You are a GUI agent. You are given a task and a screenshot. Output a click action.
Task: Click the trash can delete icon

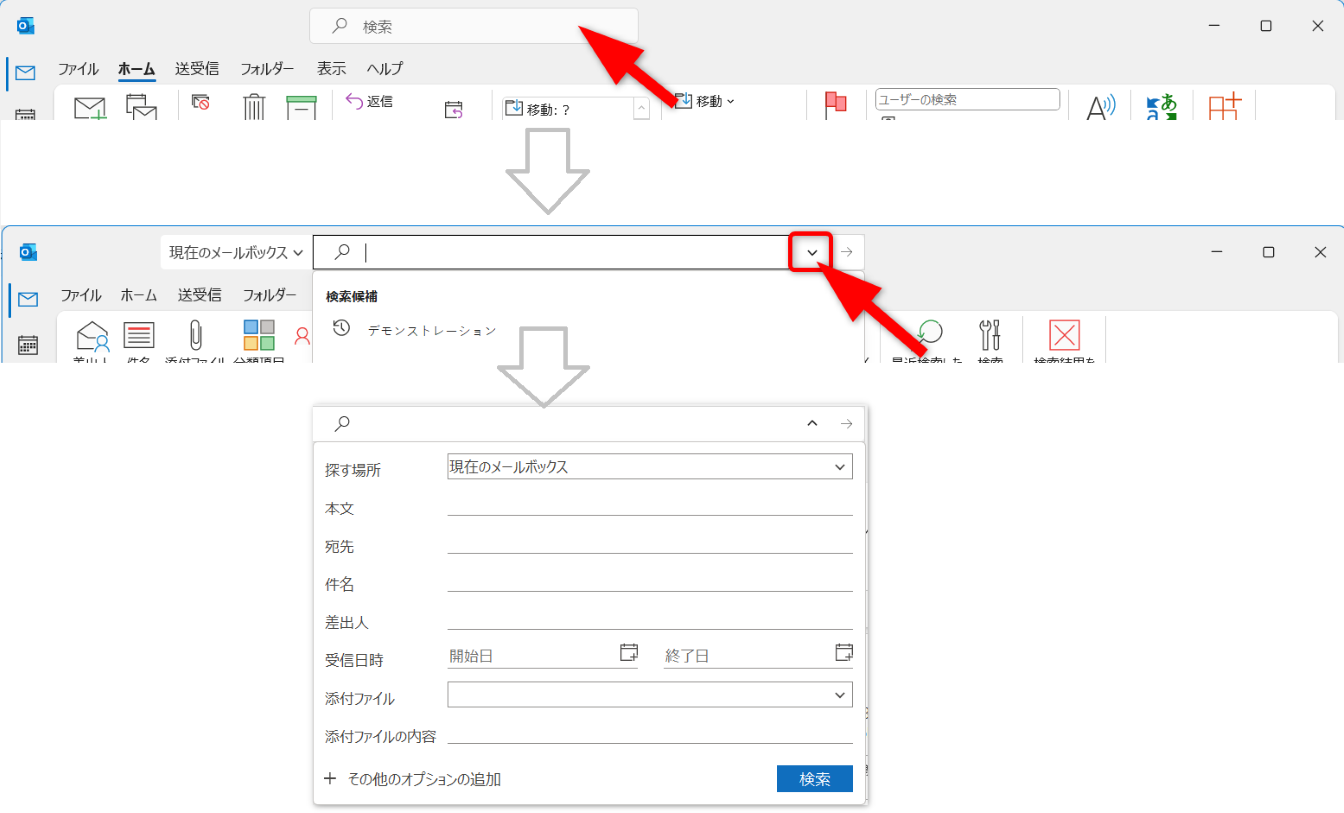tap(254, 106)
